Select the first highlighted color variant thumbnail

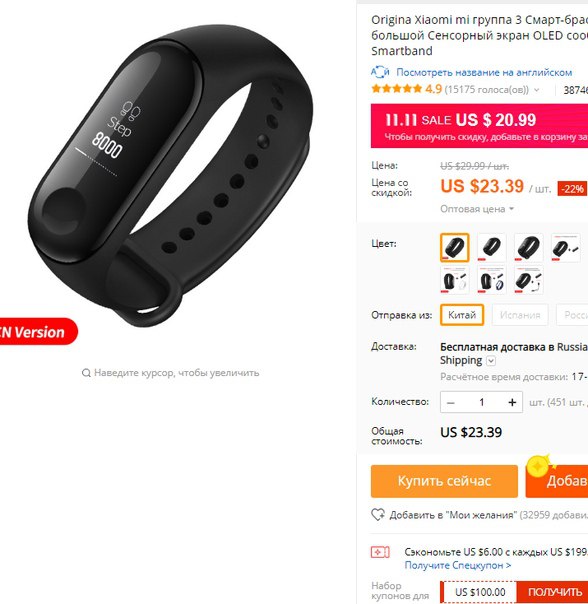[455, 247]
